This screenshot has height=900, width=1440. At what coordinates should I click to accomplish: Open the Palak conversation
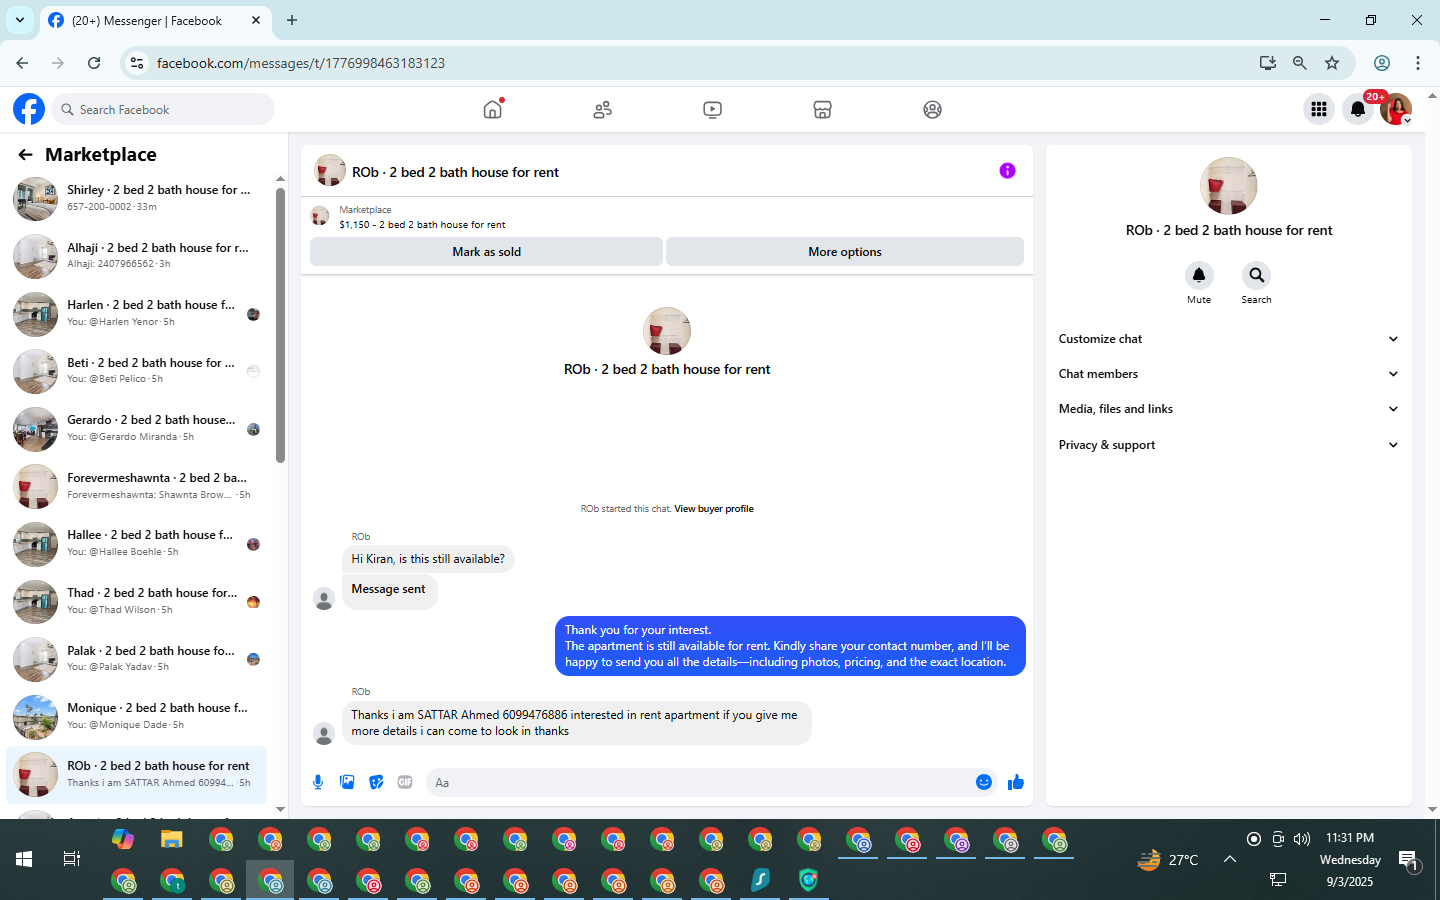point(137,659)
